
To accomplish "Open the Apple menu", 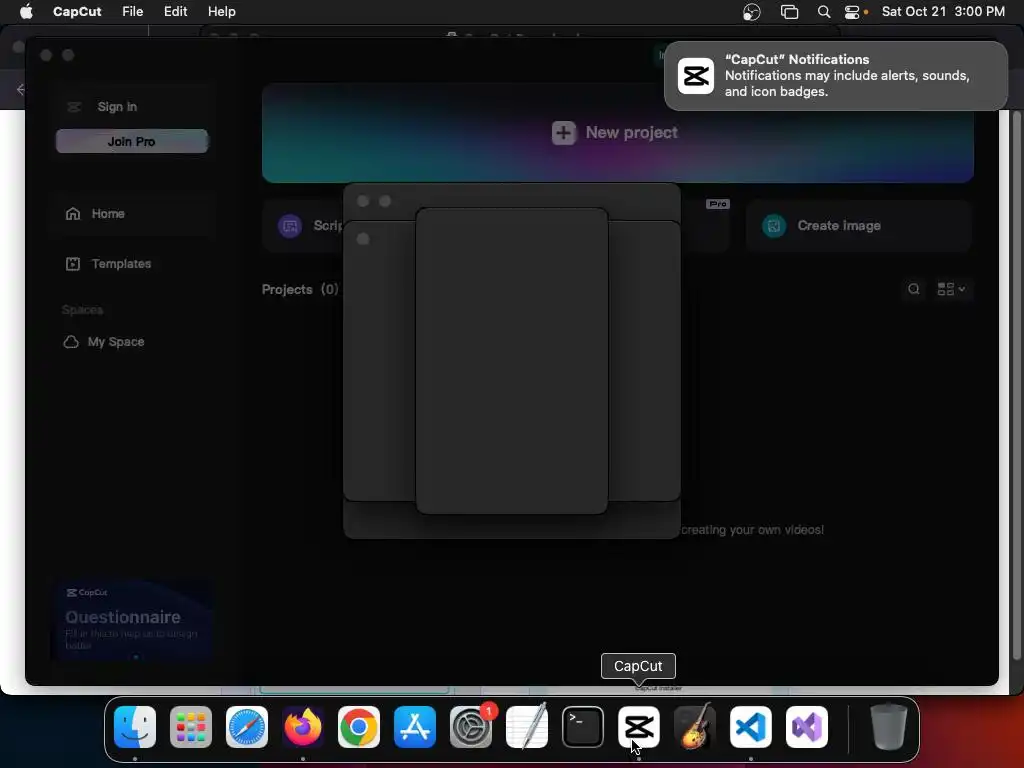I will [x=26, y=12].
